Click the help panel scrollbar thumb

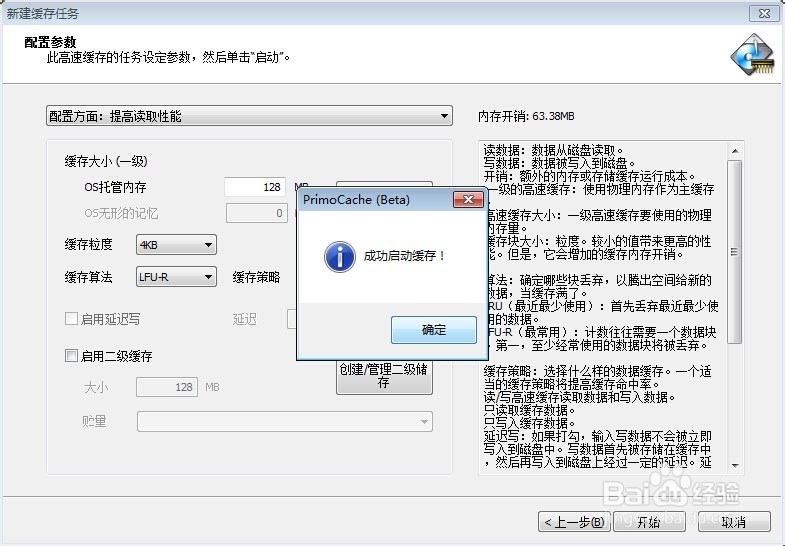click(x=734, y=252)
